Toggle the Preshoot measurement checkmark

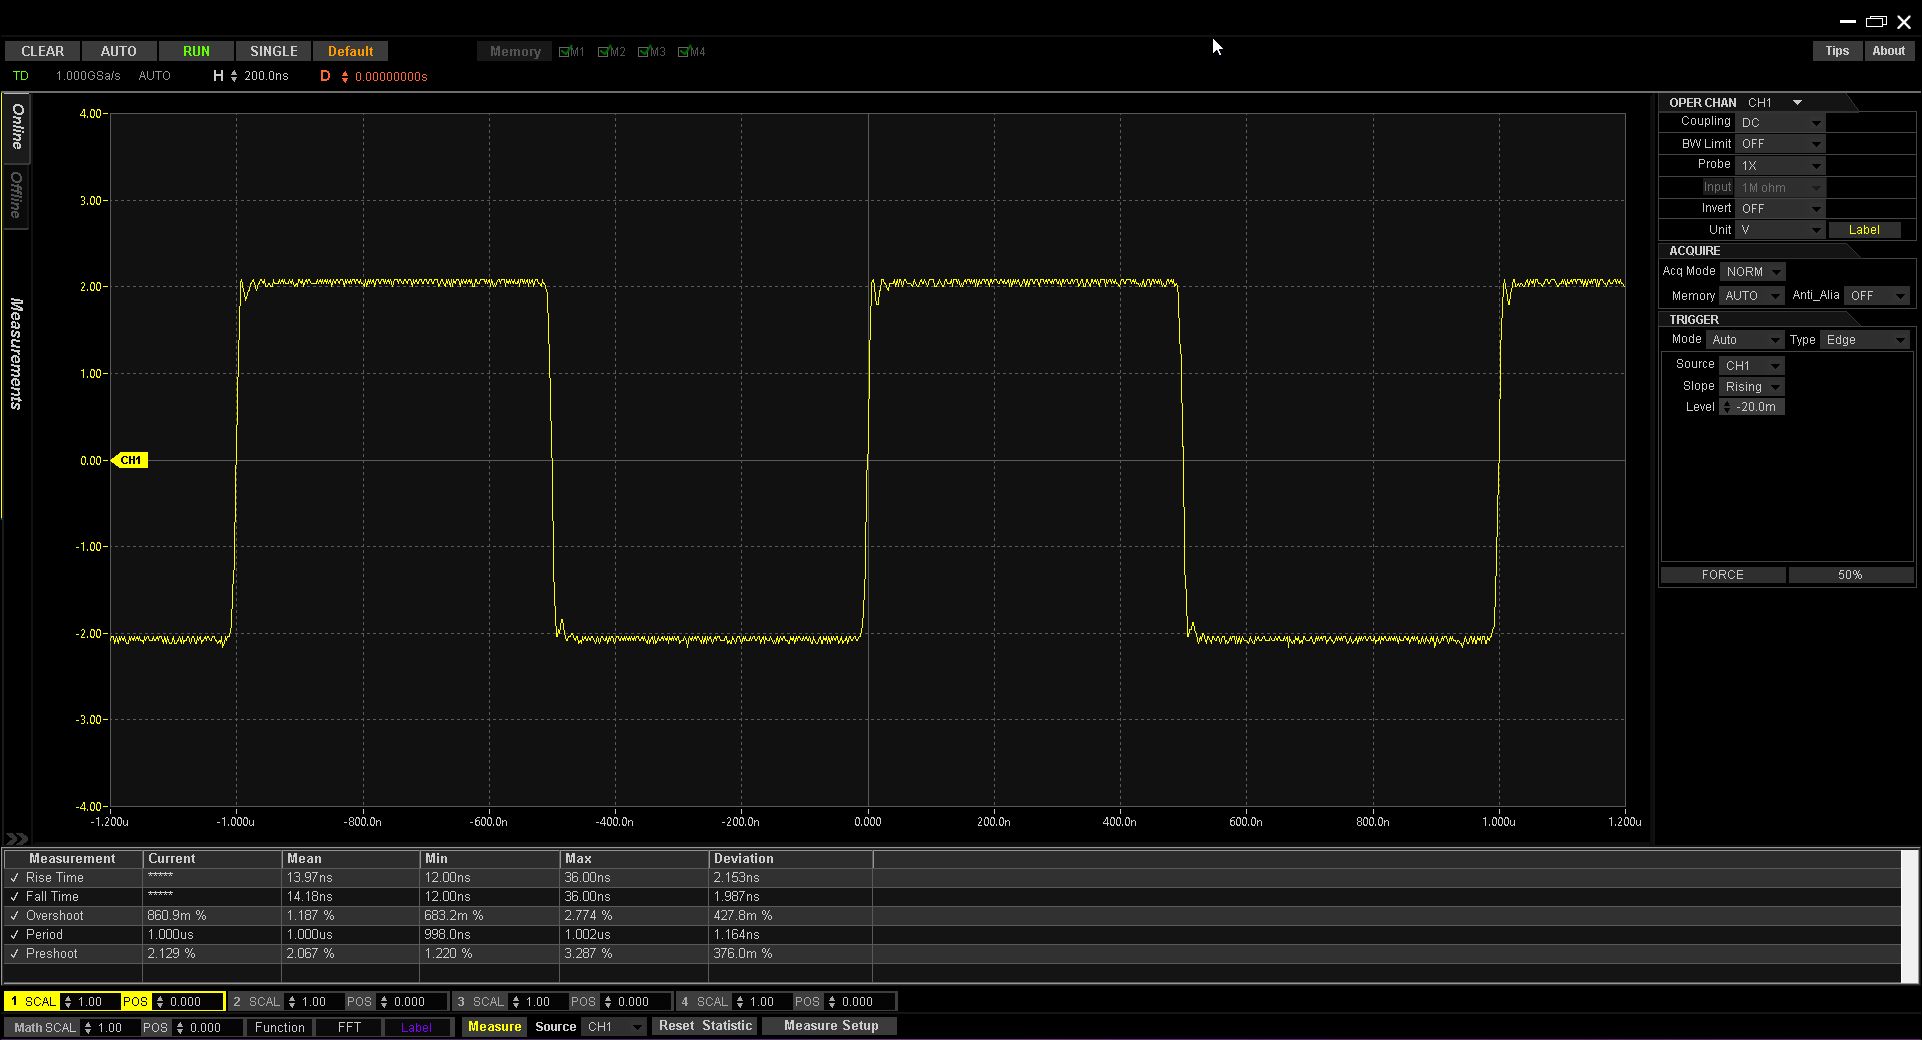14,954
